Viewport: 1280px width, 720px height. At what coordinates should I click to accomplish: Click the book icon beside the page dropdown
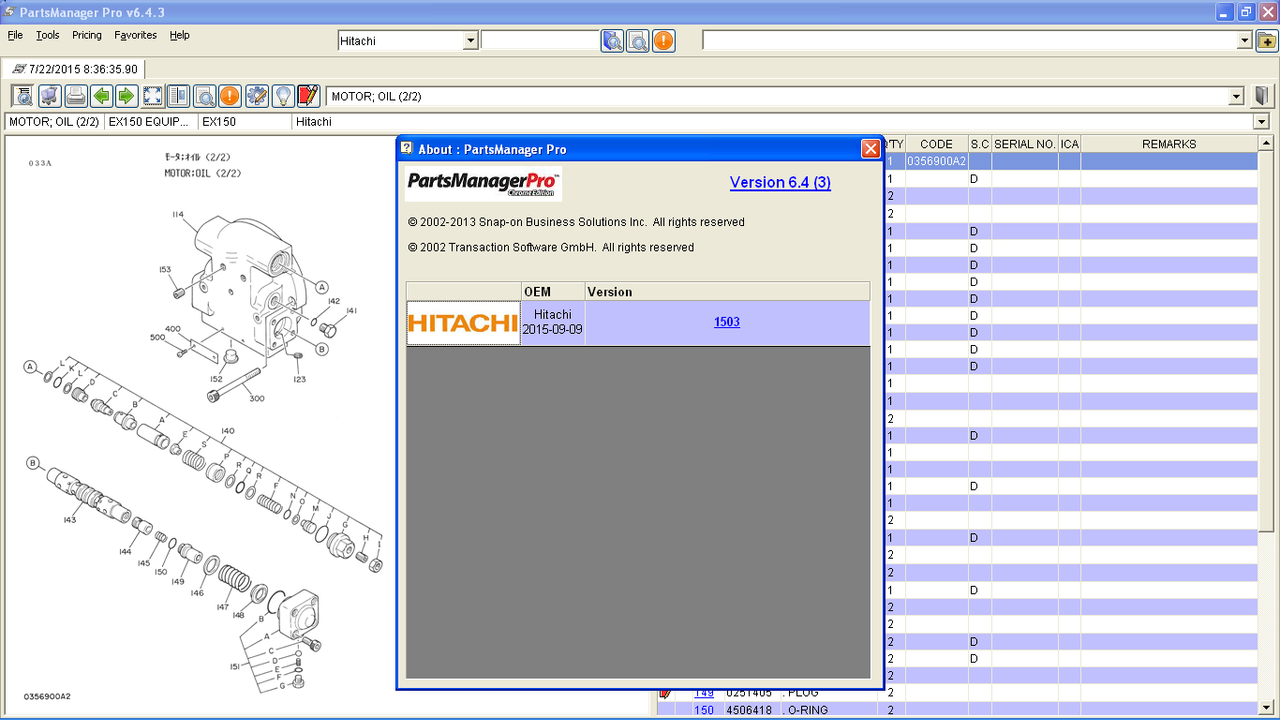click(x=1263, y=96)
